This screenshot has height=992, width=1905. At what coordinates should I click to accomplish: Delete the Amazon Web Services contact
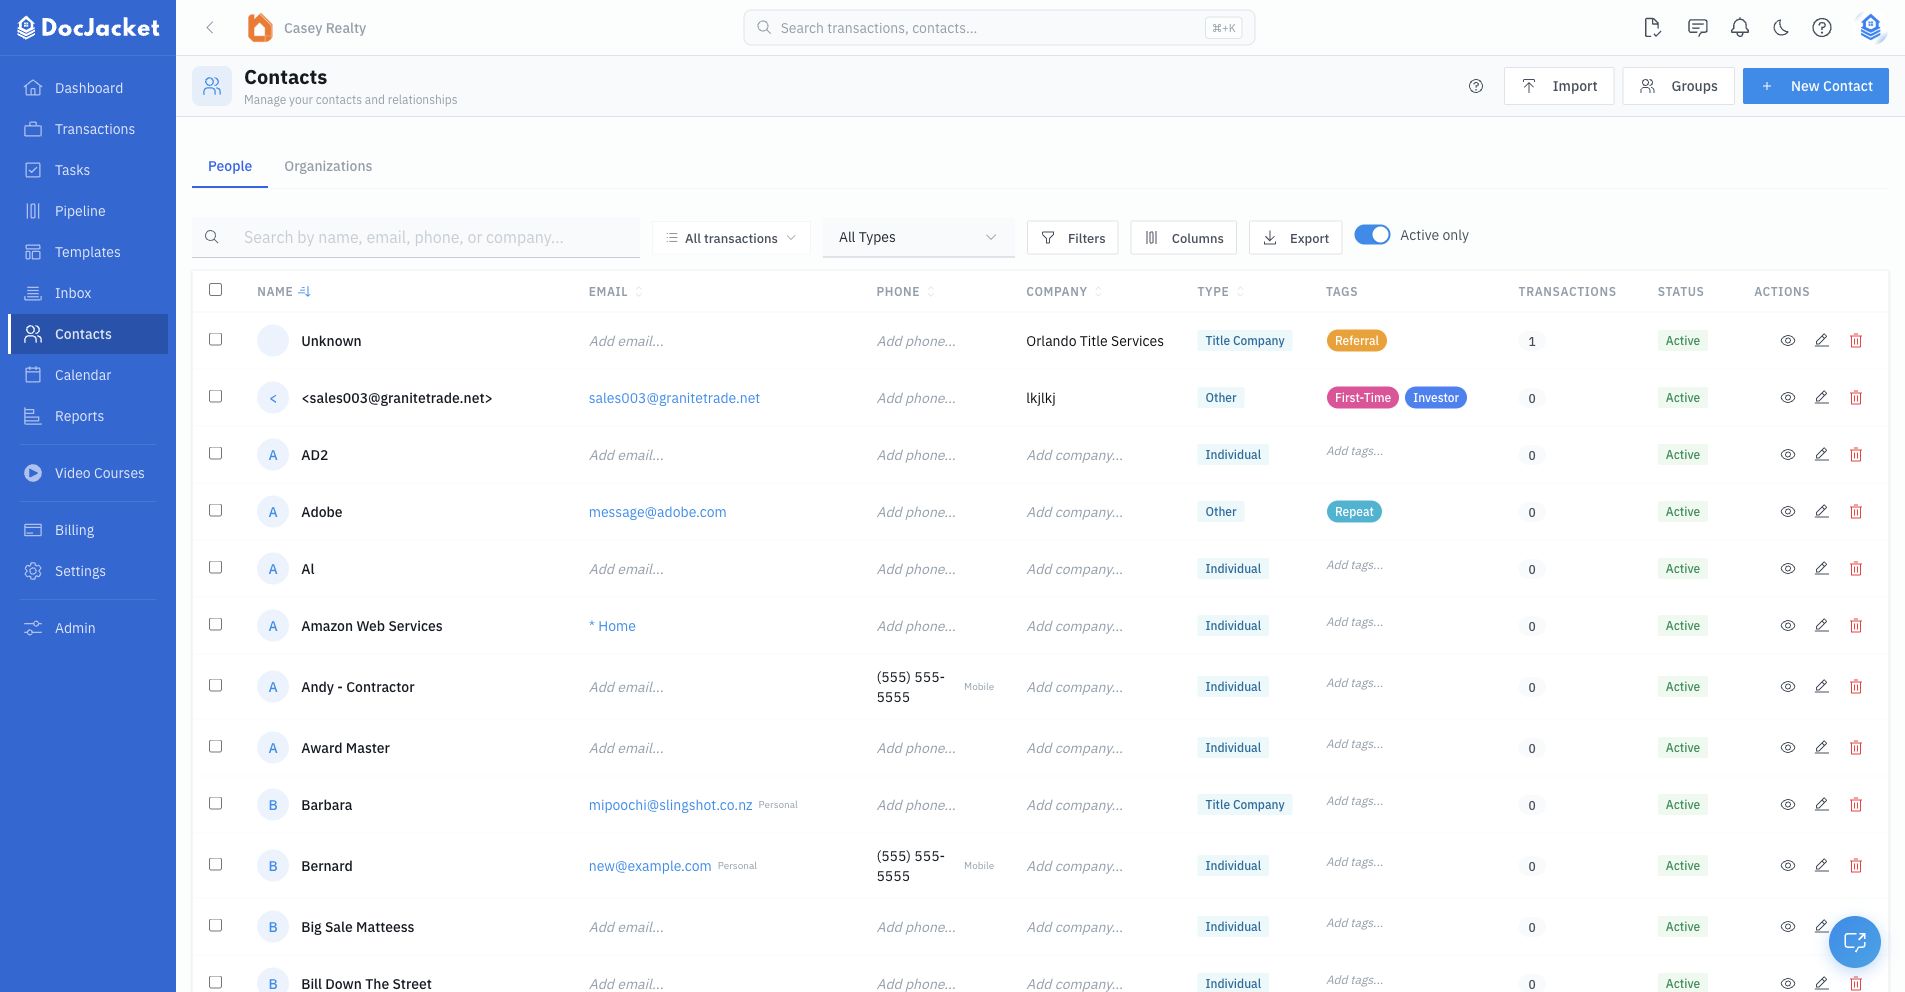tap(1856, 626)
